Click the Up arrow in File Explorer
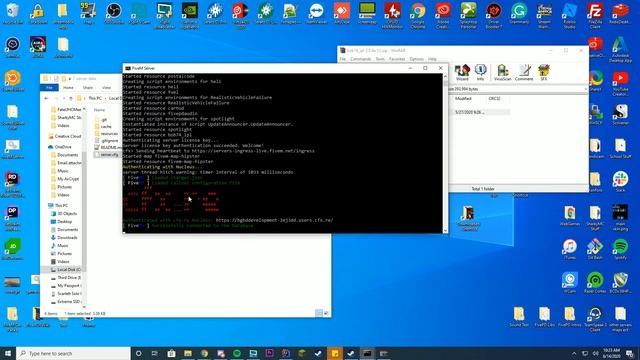The image size is (640, 360). click(71, 98)
